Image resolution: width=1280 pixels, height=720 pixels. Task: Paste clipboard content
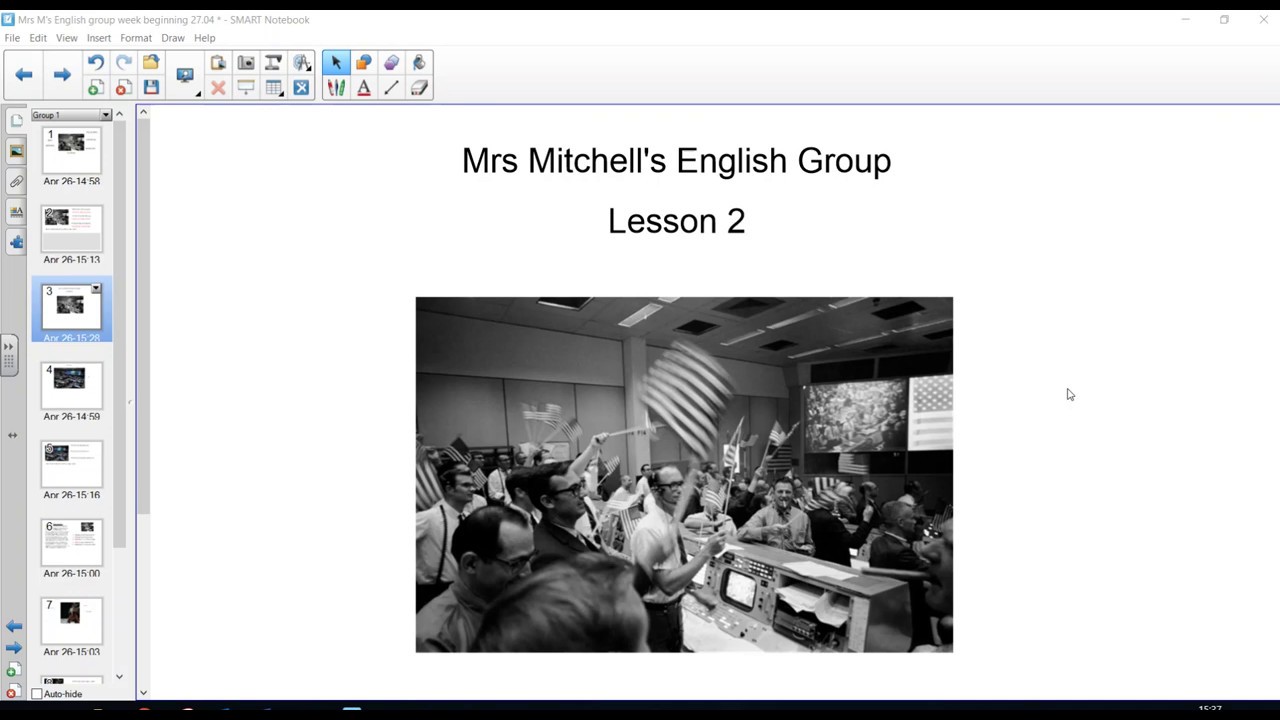[x=218, y=63]
